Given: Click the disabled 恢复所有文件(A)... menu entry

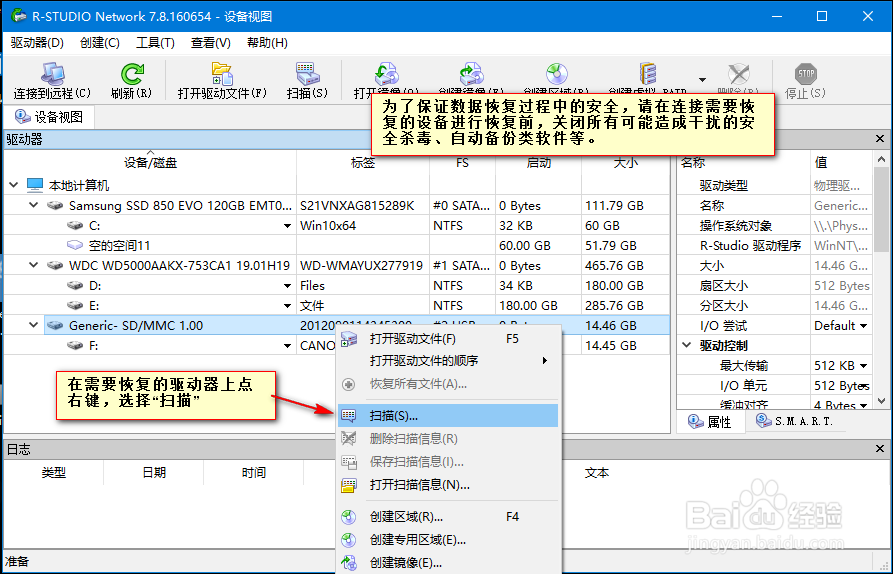Looking at the screenshot, I should [448, 384].
